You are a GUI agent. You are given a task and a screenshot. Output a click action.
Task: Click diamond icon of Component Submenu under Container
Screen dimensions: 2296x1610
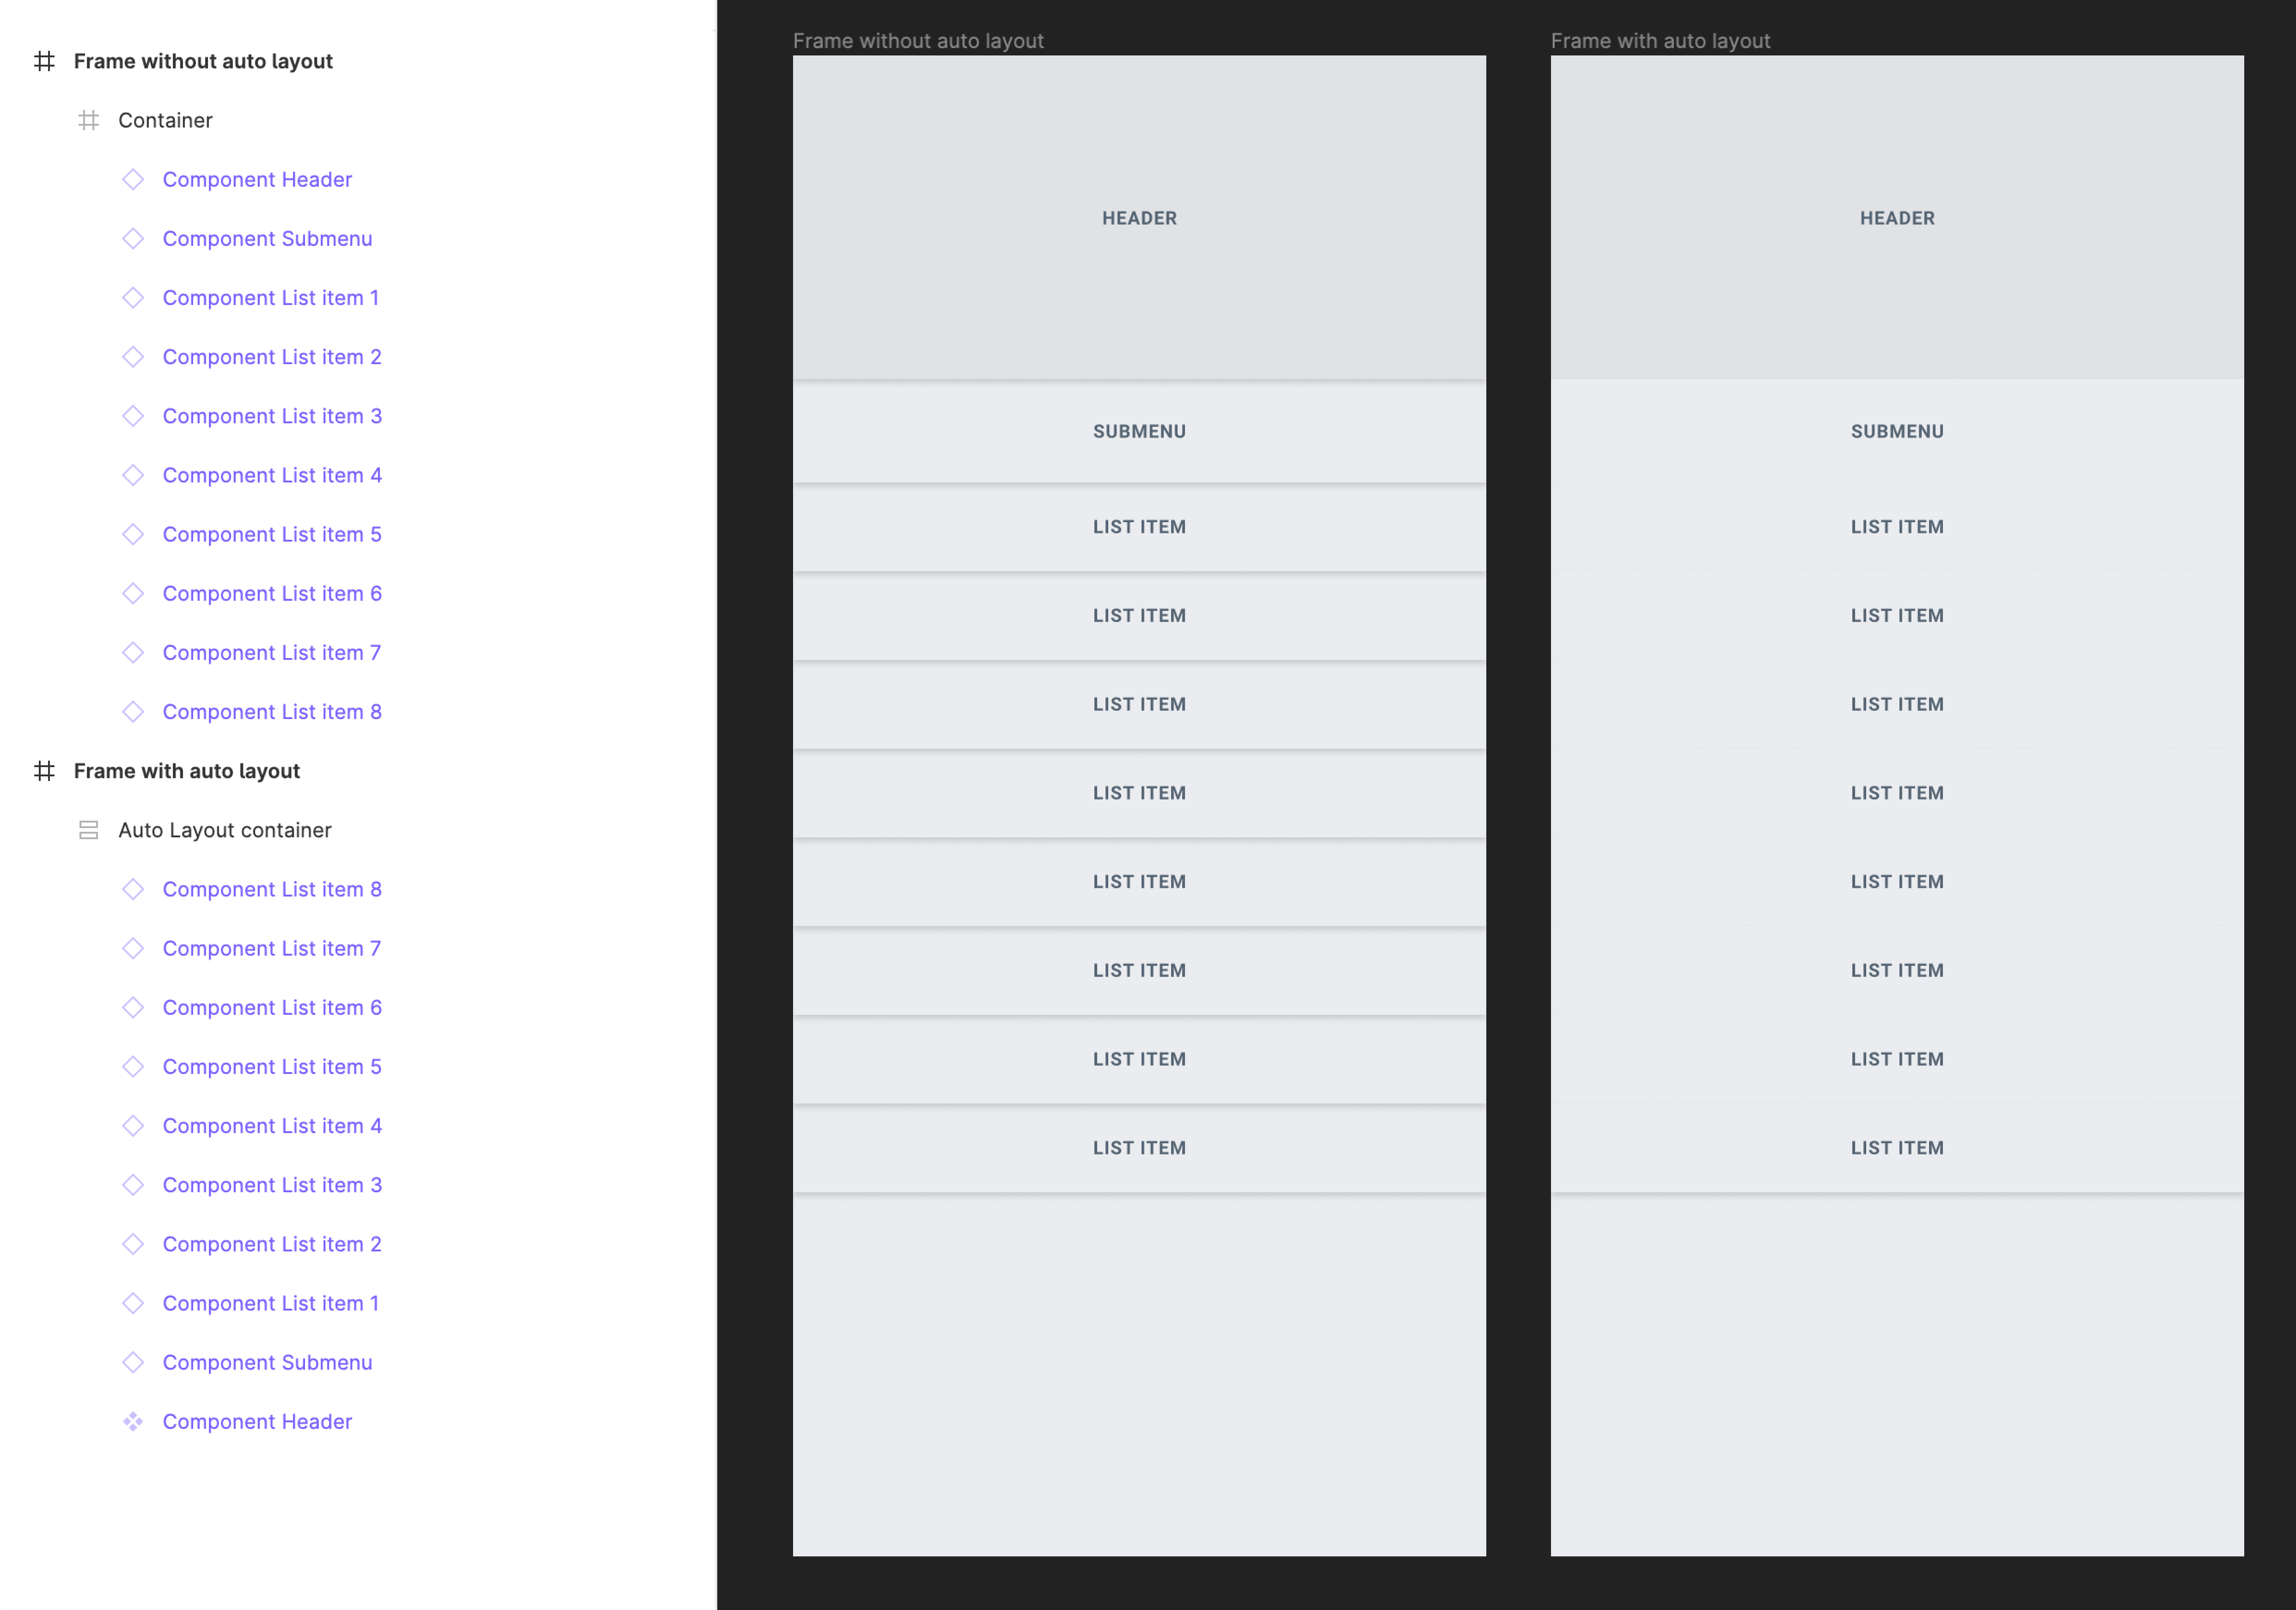pos(133,238)
